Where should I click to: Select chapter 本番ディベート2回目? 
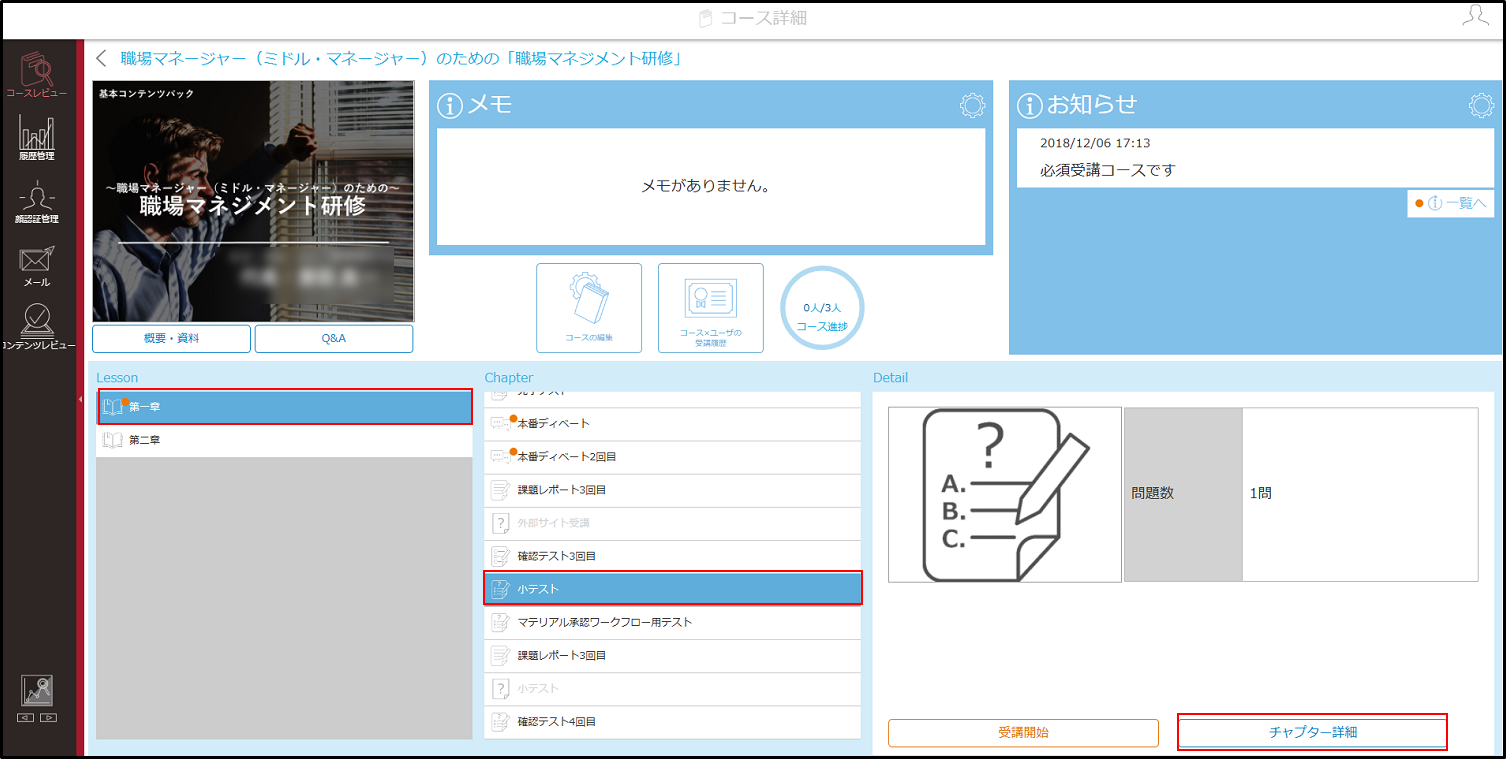point(673,457)
